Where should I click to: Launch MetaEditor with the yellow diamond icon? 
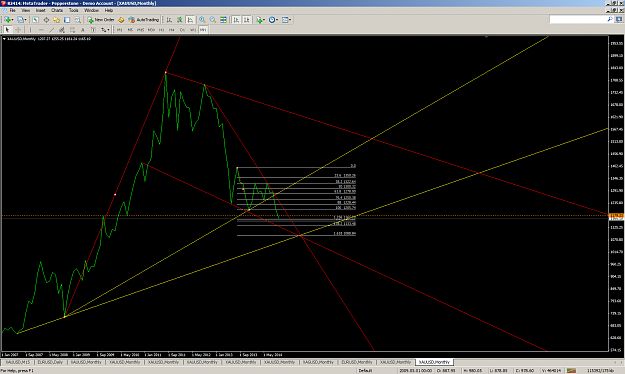click(x=121, y=20)
